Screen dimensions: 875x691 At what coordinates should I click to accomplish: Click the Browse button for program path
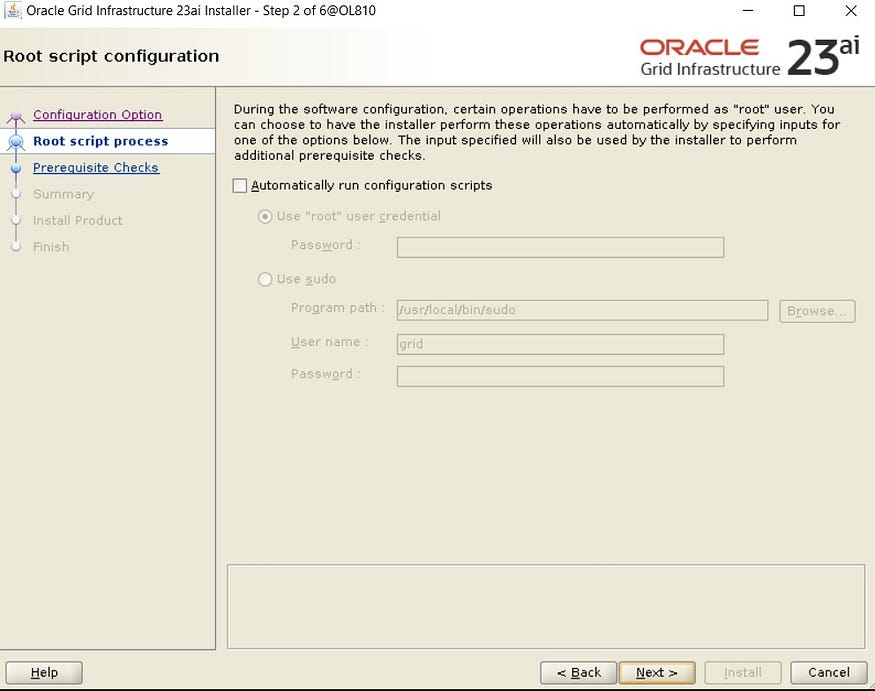tap(817, 311)
